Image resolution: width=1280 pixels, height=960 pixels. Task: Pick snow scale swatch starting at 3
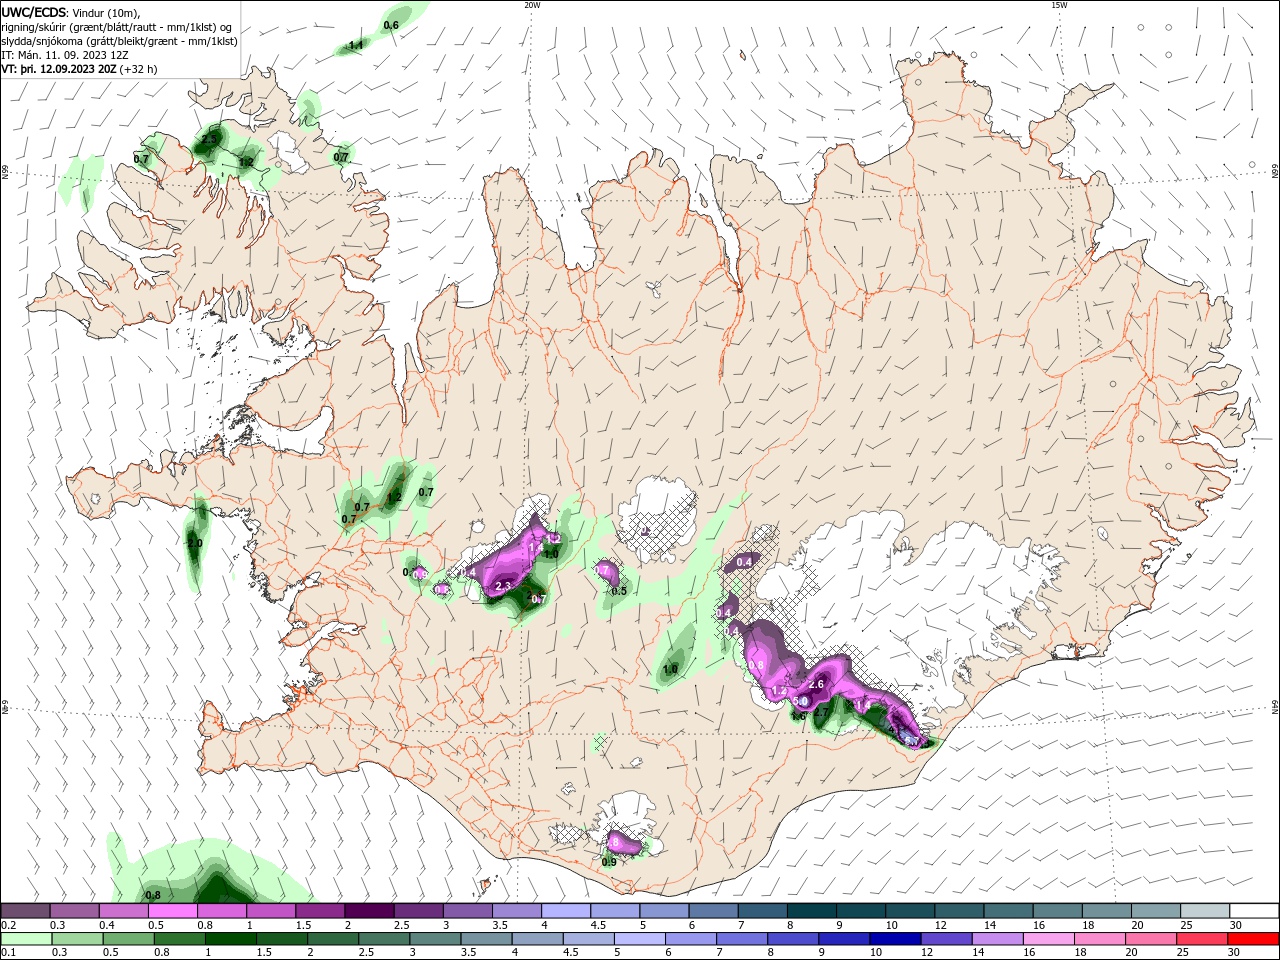coord(466,911)
